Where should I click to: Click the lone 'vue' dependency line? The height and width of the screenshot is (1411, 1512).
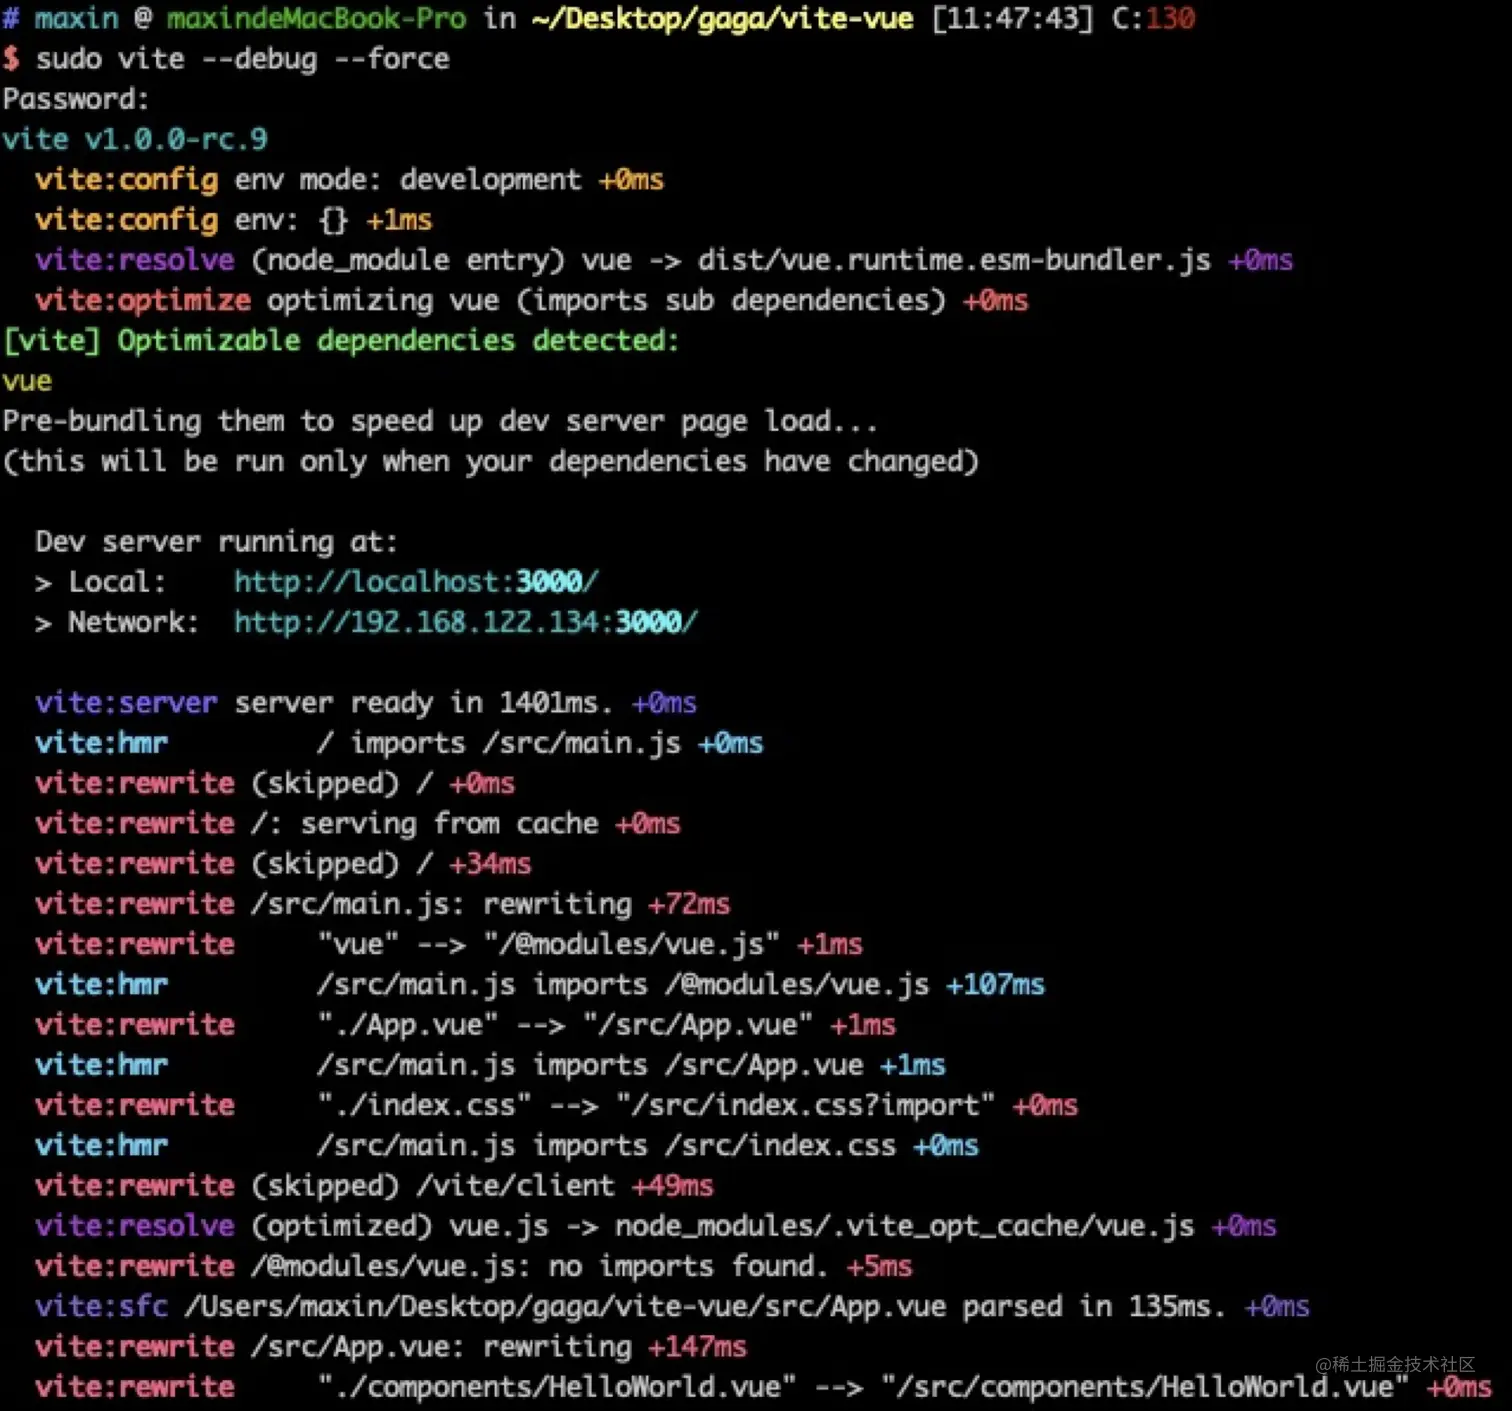pyautogui.click(x=27, y=381)
